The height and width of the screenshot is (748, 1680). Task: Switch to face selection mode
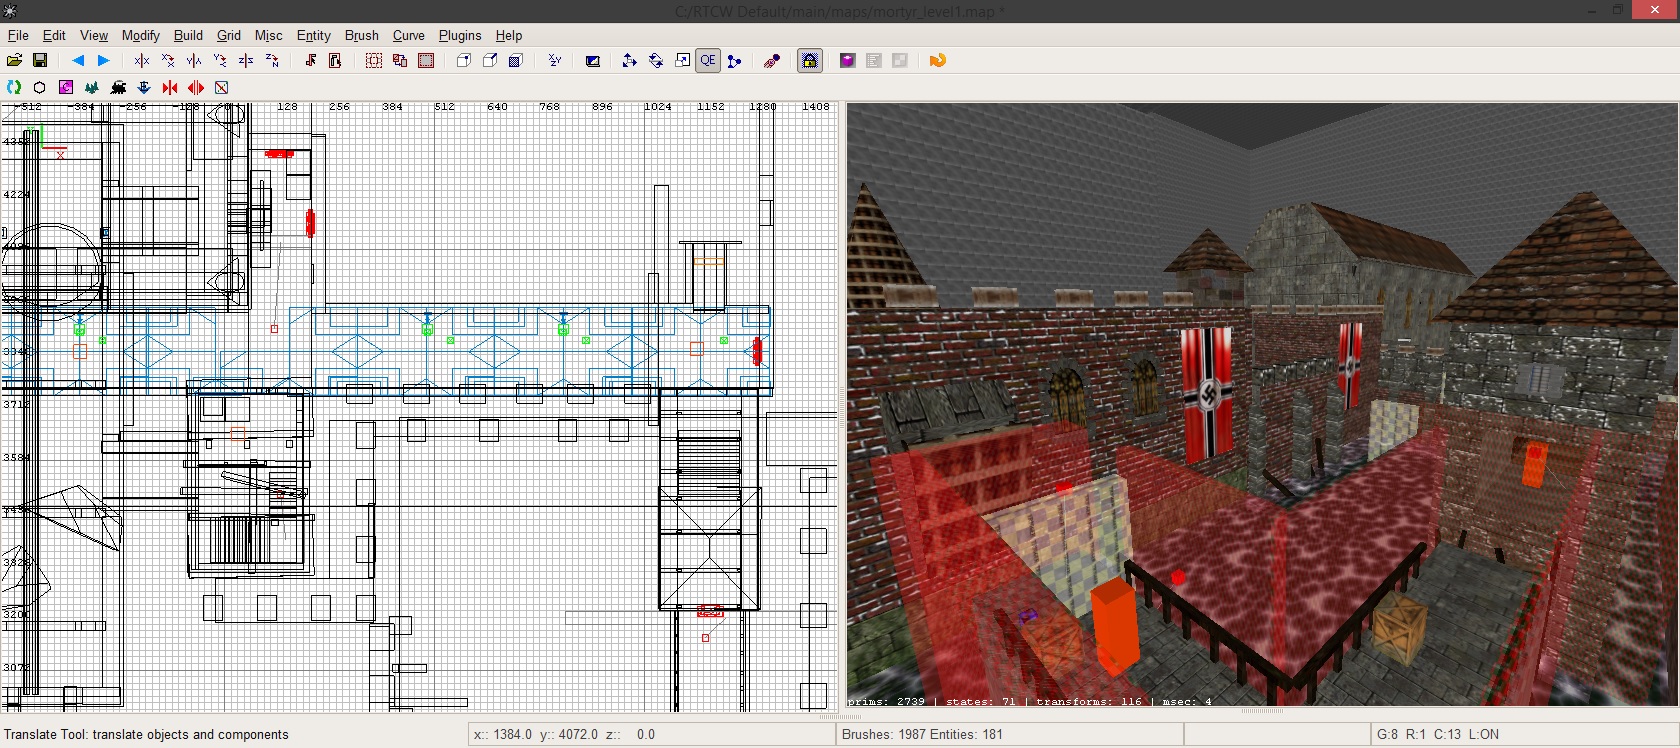516,61
